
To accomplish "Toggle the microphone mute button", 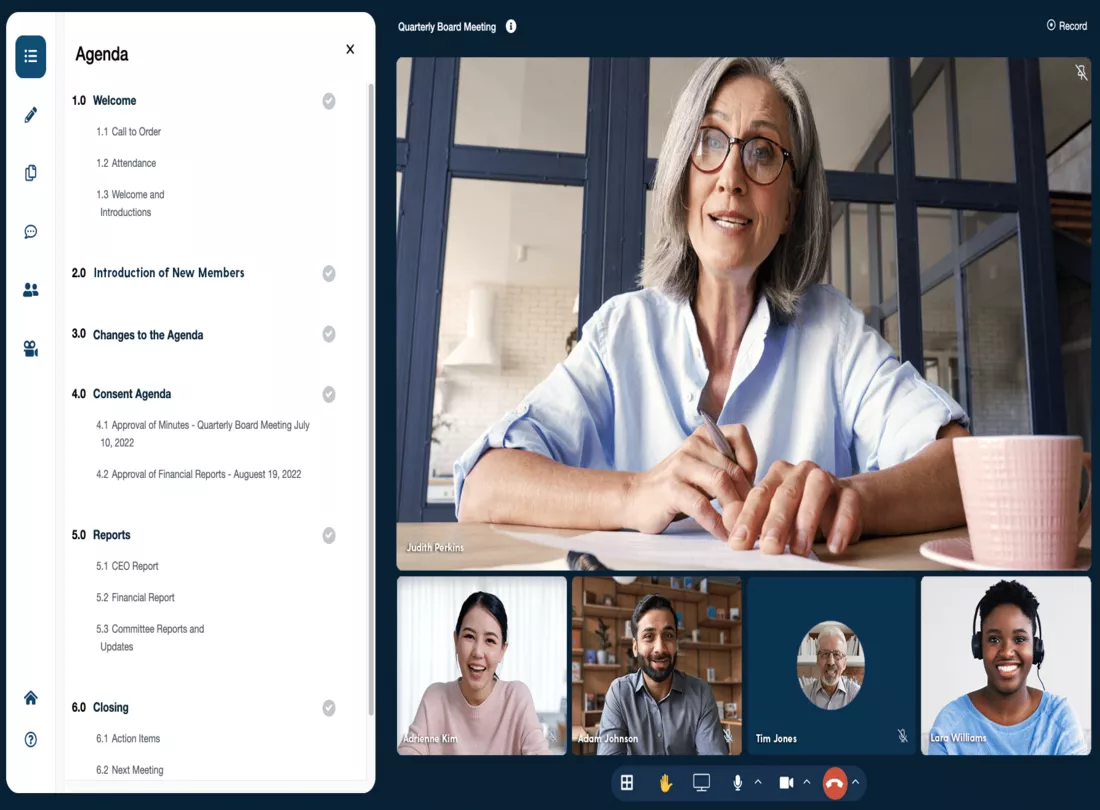I will (738, 782).
